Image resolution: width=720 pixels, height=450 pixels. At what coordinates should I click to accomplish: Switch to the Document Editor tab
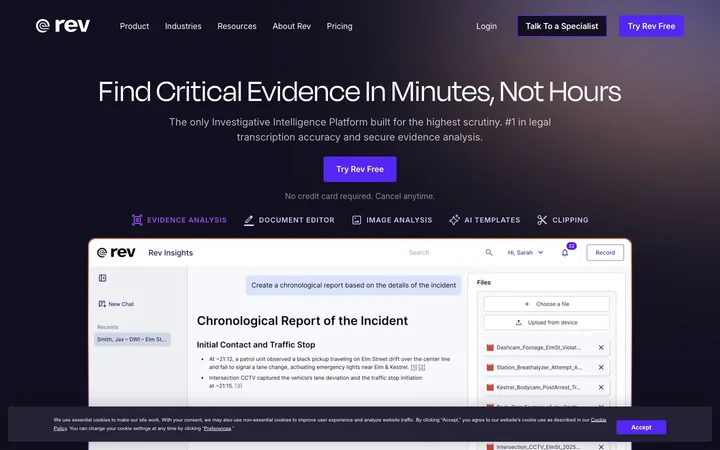click(x=289, y=220)
